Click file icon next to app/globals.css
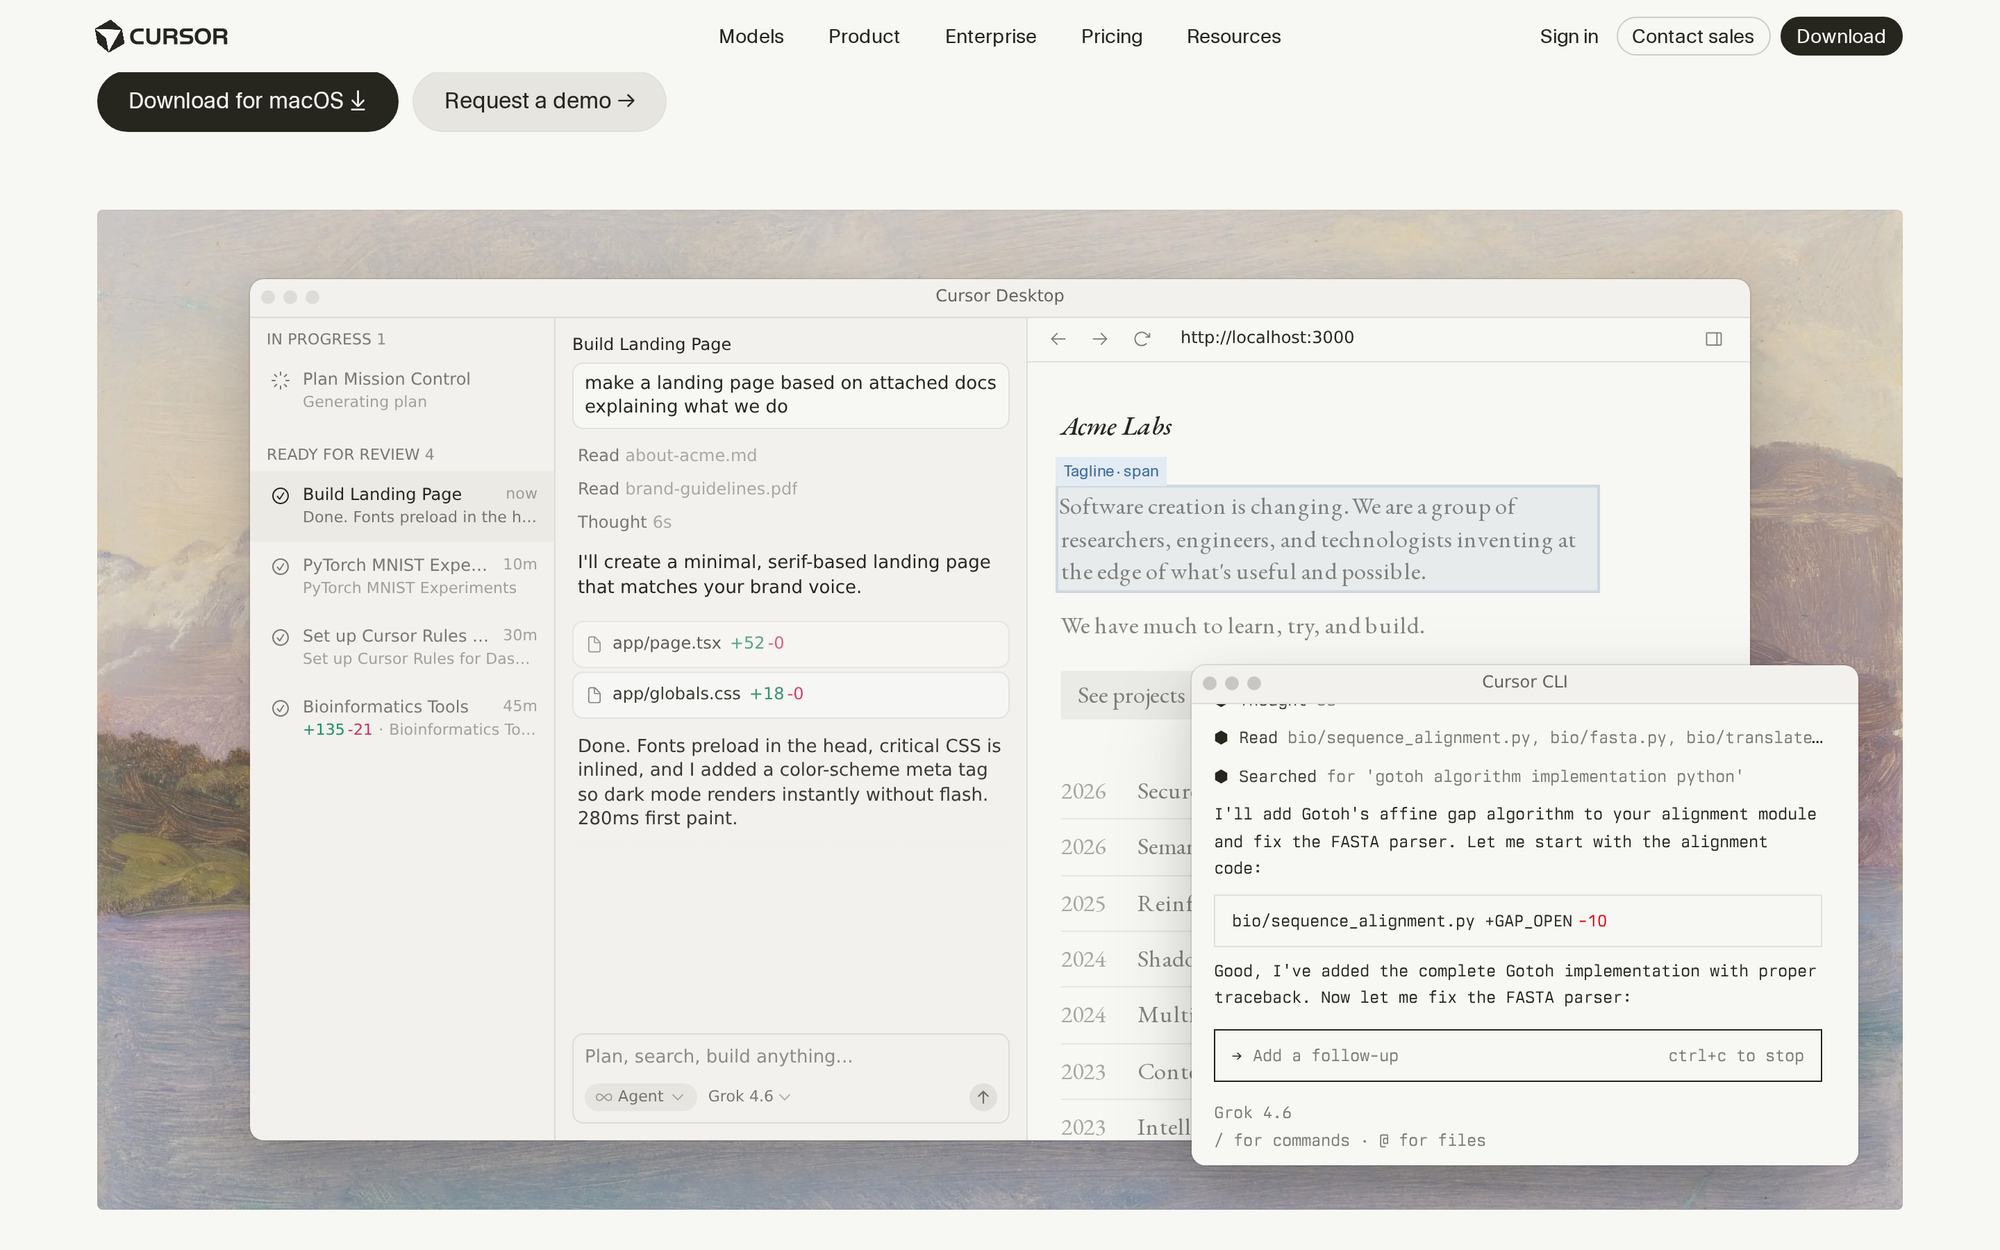Image resolution: width=2000 pixels, height=1250 pixels. coord(594,695)
